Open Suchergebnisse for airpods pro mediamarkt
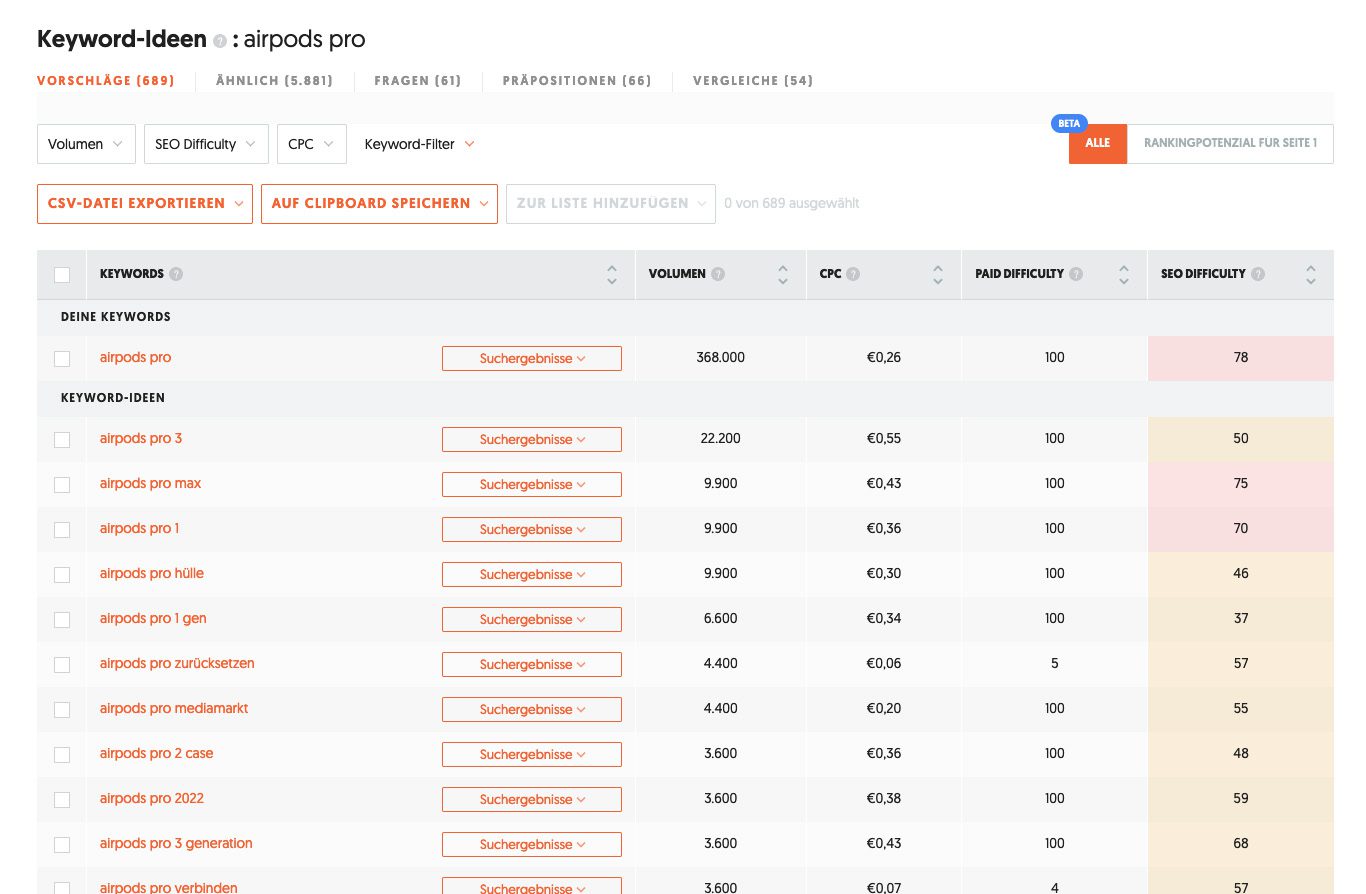This screenshot has width=1366, height=894. point(531,709)
